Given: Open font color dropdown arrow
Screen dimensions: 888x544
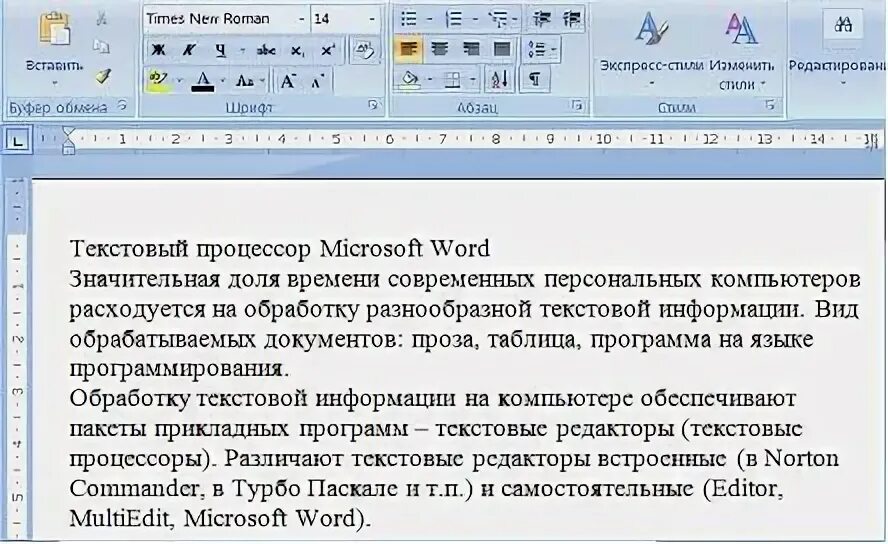Looking at the screenshot, I should click(x=223, y=81).
